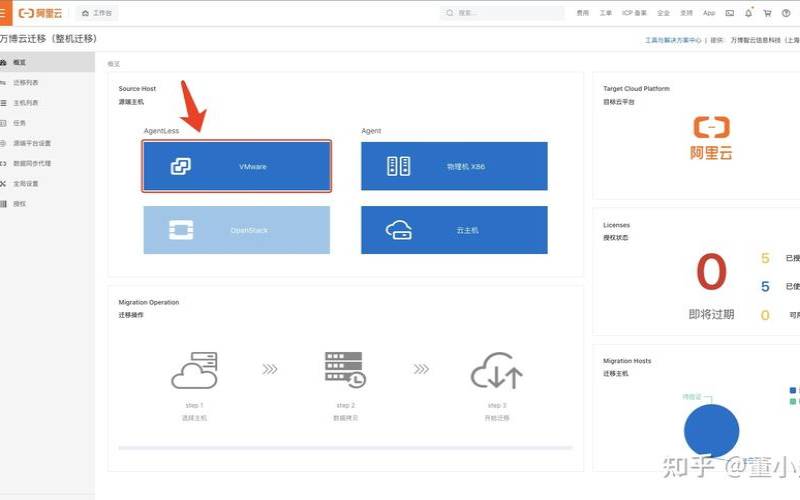Click the physical server rack icon

[x=398, y=166]
